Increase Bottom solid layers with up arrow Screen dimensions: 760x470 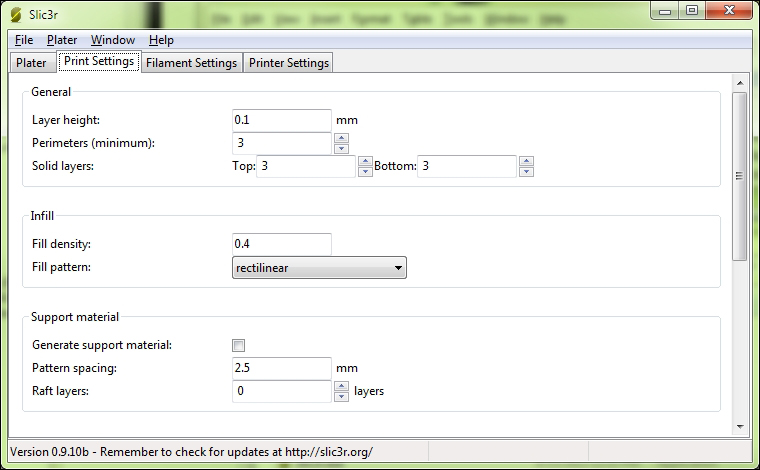tap(526, 161)
